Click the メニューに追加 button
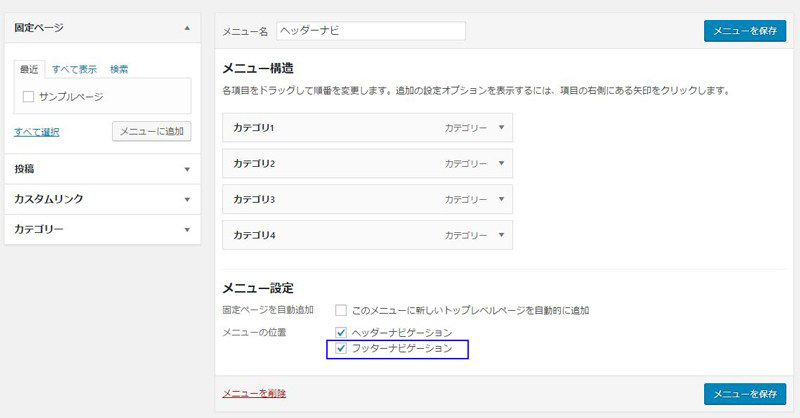The height and width of the screenshot is (418, 800). [152, 132]
